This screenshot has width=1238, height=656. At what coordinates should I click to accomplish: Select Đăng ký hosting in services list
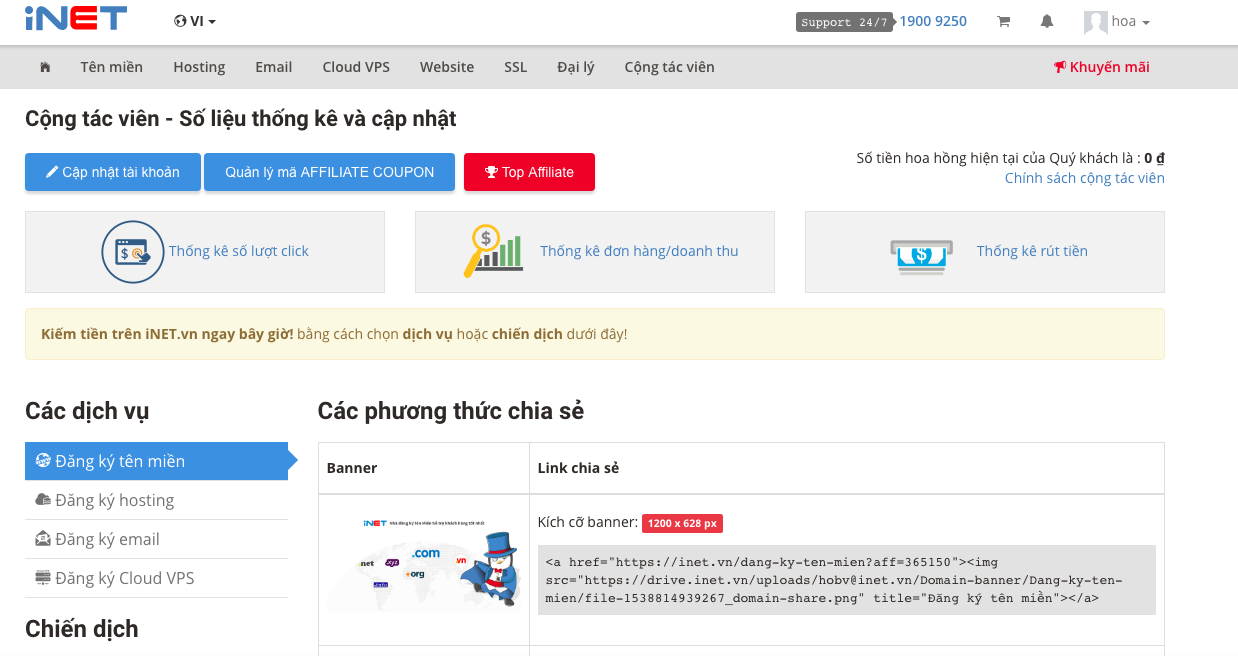coord(113,500)
